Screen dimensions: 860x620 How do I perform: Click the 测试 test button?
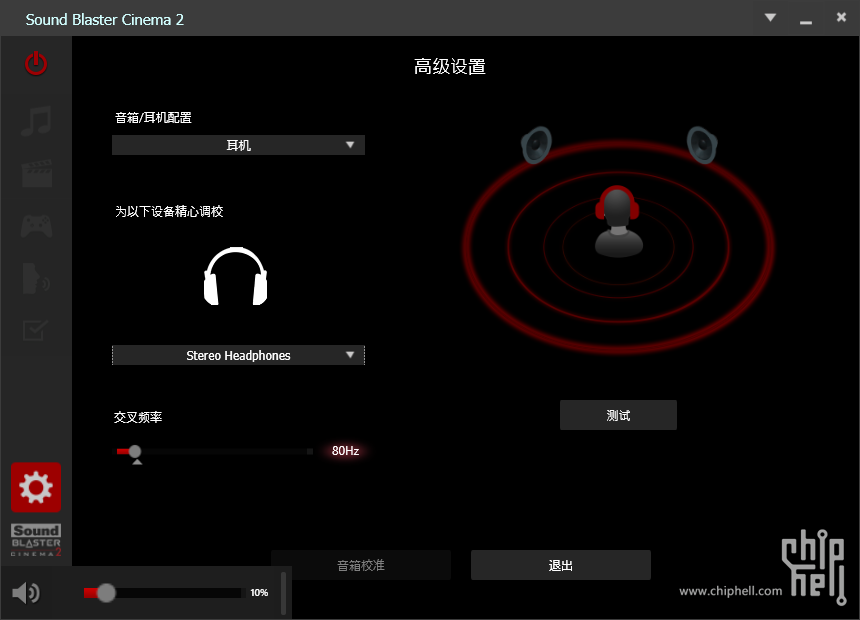coord(618,415)
